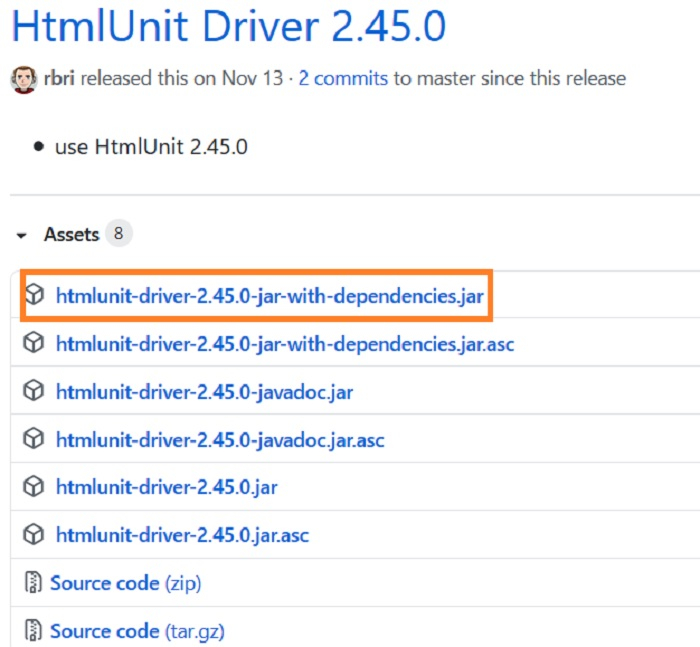700x647 pixels.
Task: Open the rbri user profile link
Action: click(x=59, y=78)
